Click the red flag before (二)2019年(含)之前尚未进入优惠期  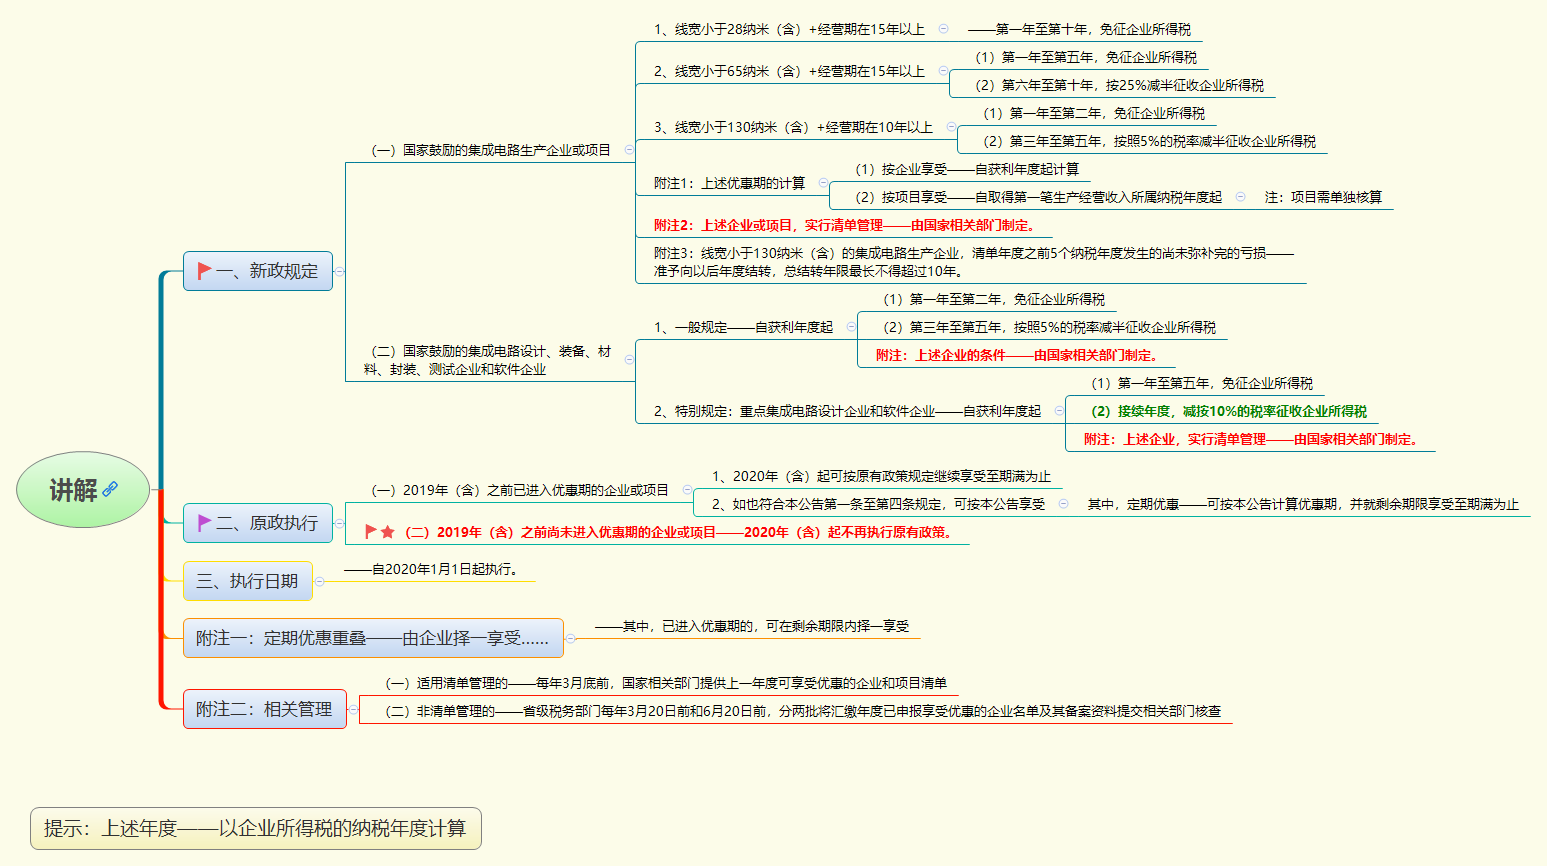pos(371,532)
